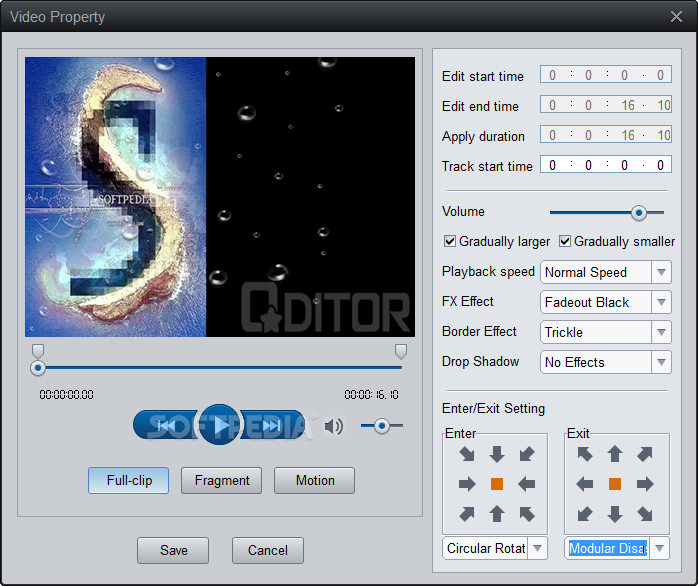Screen dimensions: 698x586
Task: Click the video preview image
Action: click(x=220, y=196)
